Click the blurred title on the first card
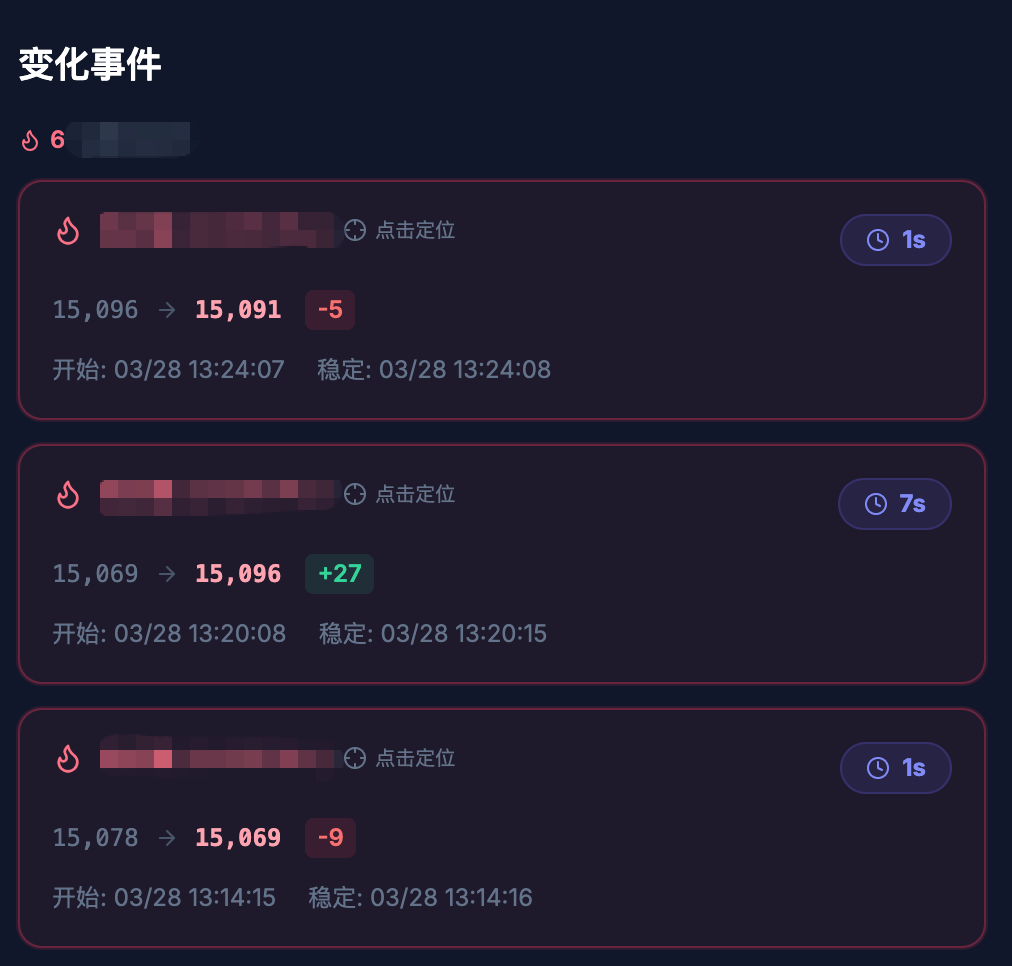 (x=217, y=230)
